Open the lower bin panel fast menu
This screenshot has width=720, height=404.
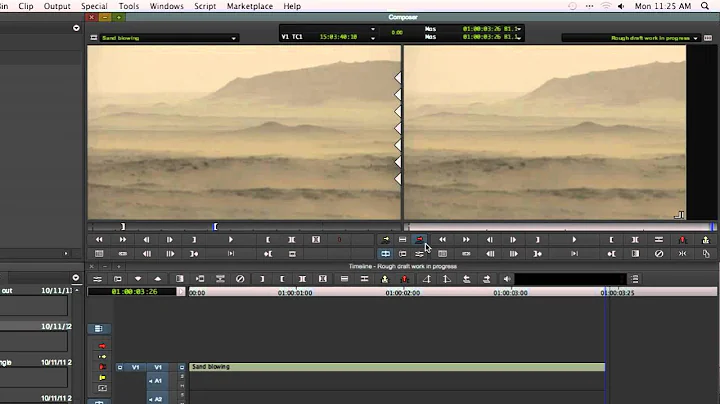(x=76, y=278)
